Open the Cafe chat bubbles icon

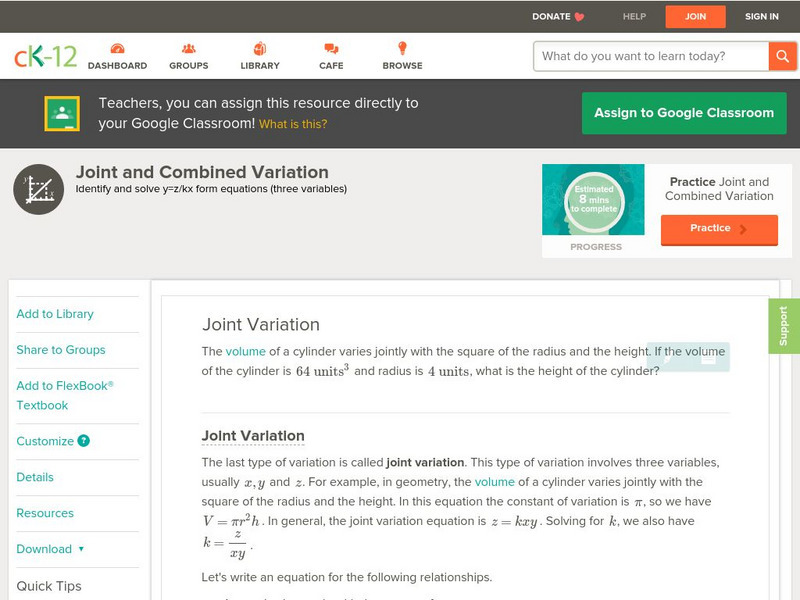(331, 49)
